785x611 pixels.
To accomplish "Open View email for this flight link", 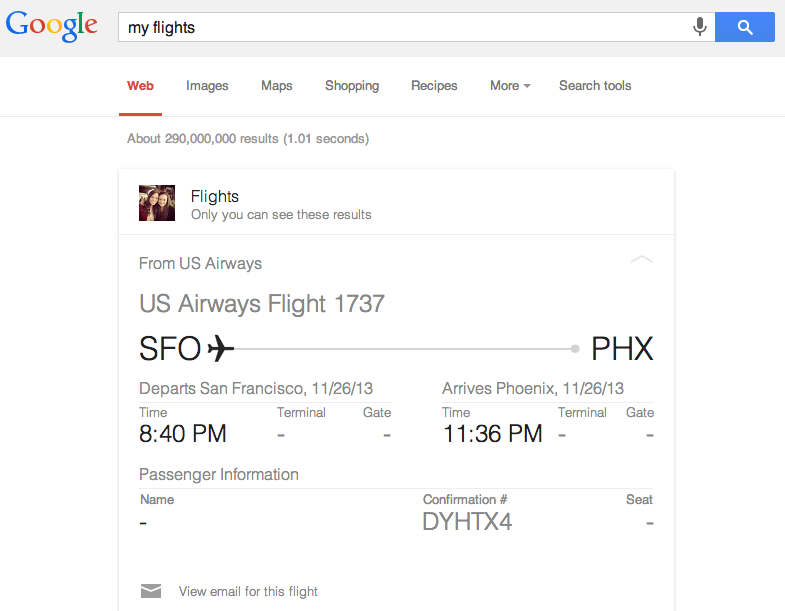I will 248,591.
